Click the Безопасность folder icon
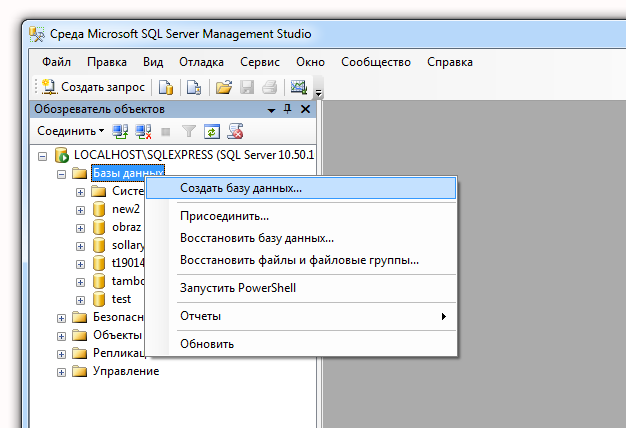Viewport: 626px width, 428px height. pos(79,317)
